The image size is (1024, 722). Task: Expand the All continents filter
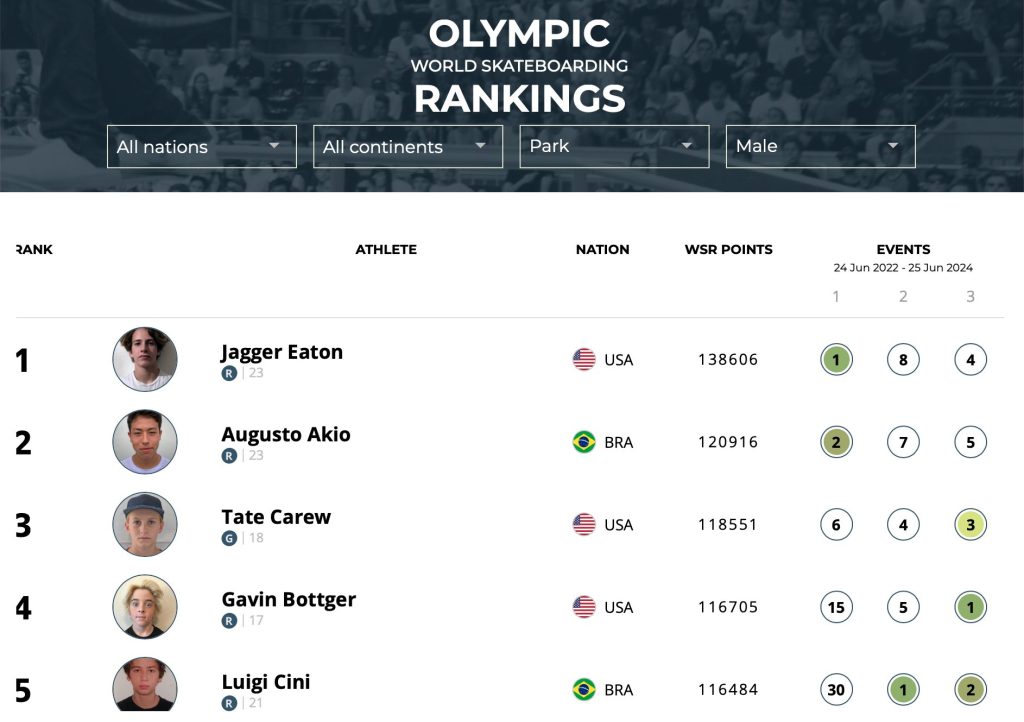tap(408, 147)
